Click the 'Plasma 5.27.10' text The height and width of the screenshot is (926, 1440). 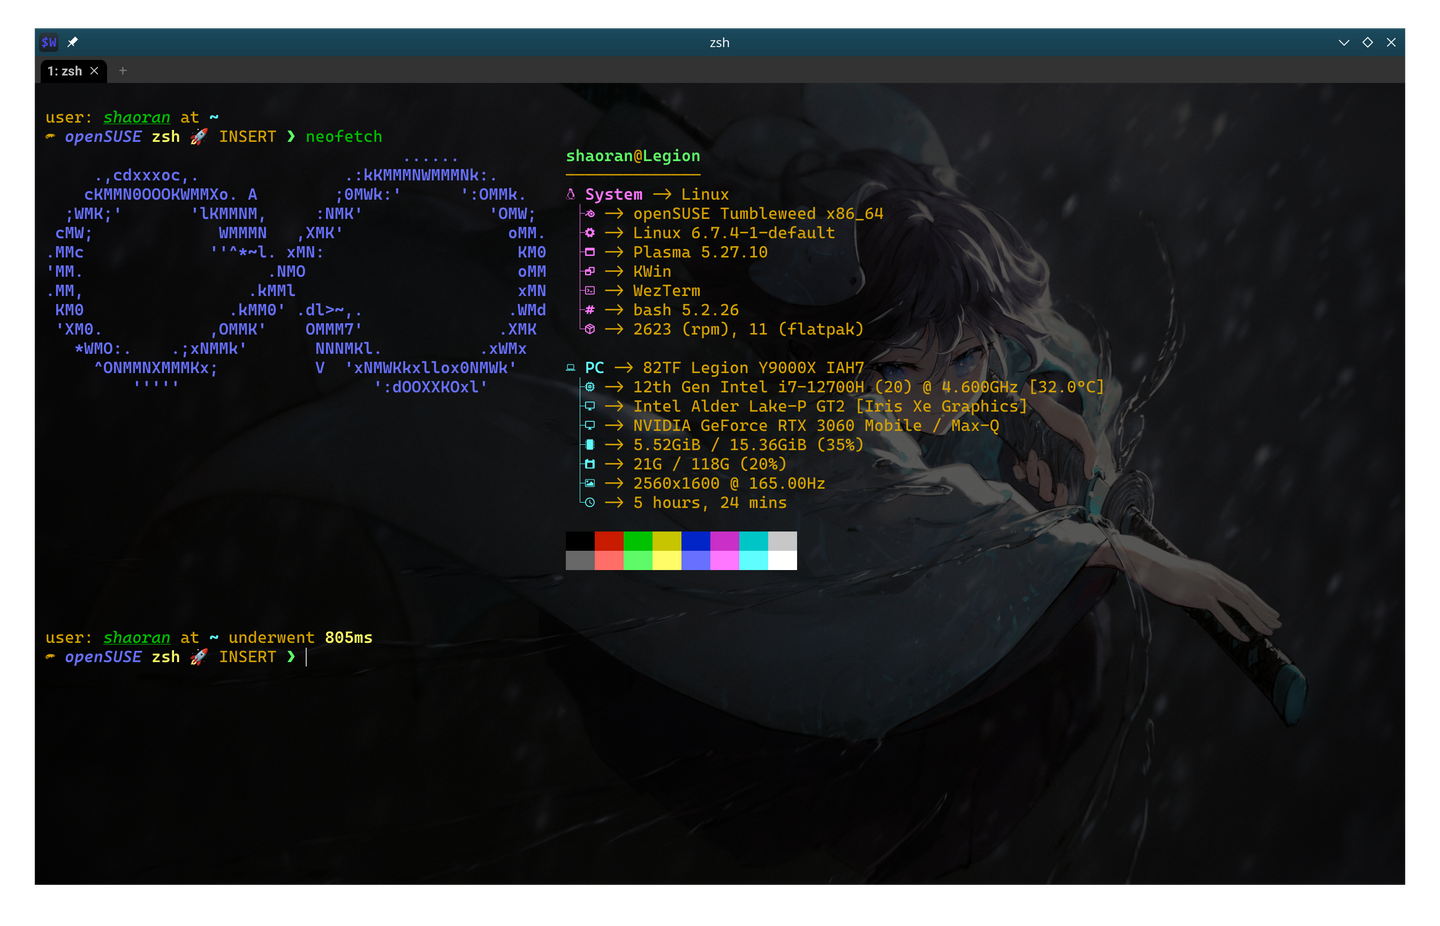pyautogui.click(x=700, y=252)
